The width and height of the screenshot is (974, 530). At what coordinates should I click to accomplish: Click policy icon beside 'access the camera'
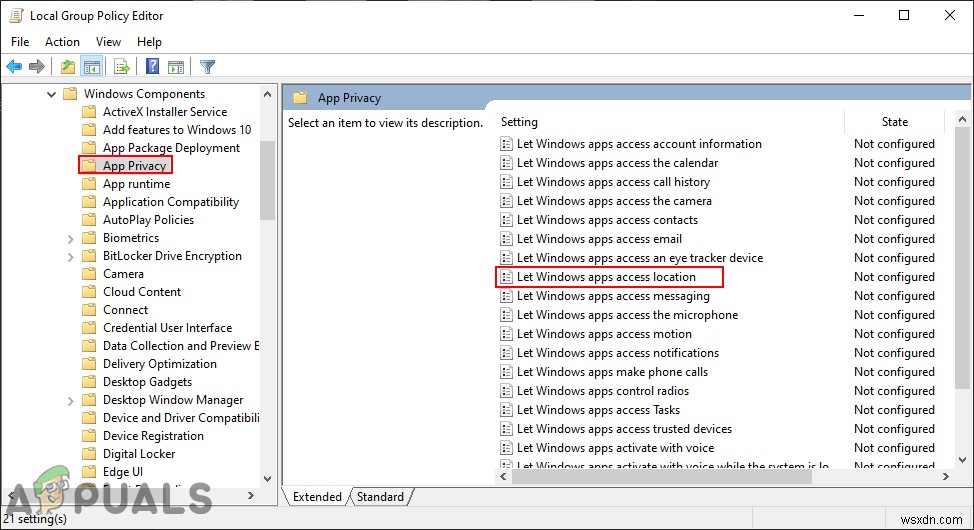pyautogui.click(x=506, y=201)
